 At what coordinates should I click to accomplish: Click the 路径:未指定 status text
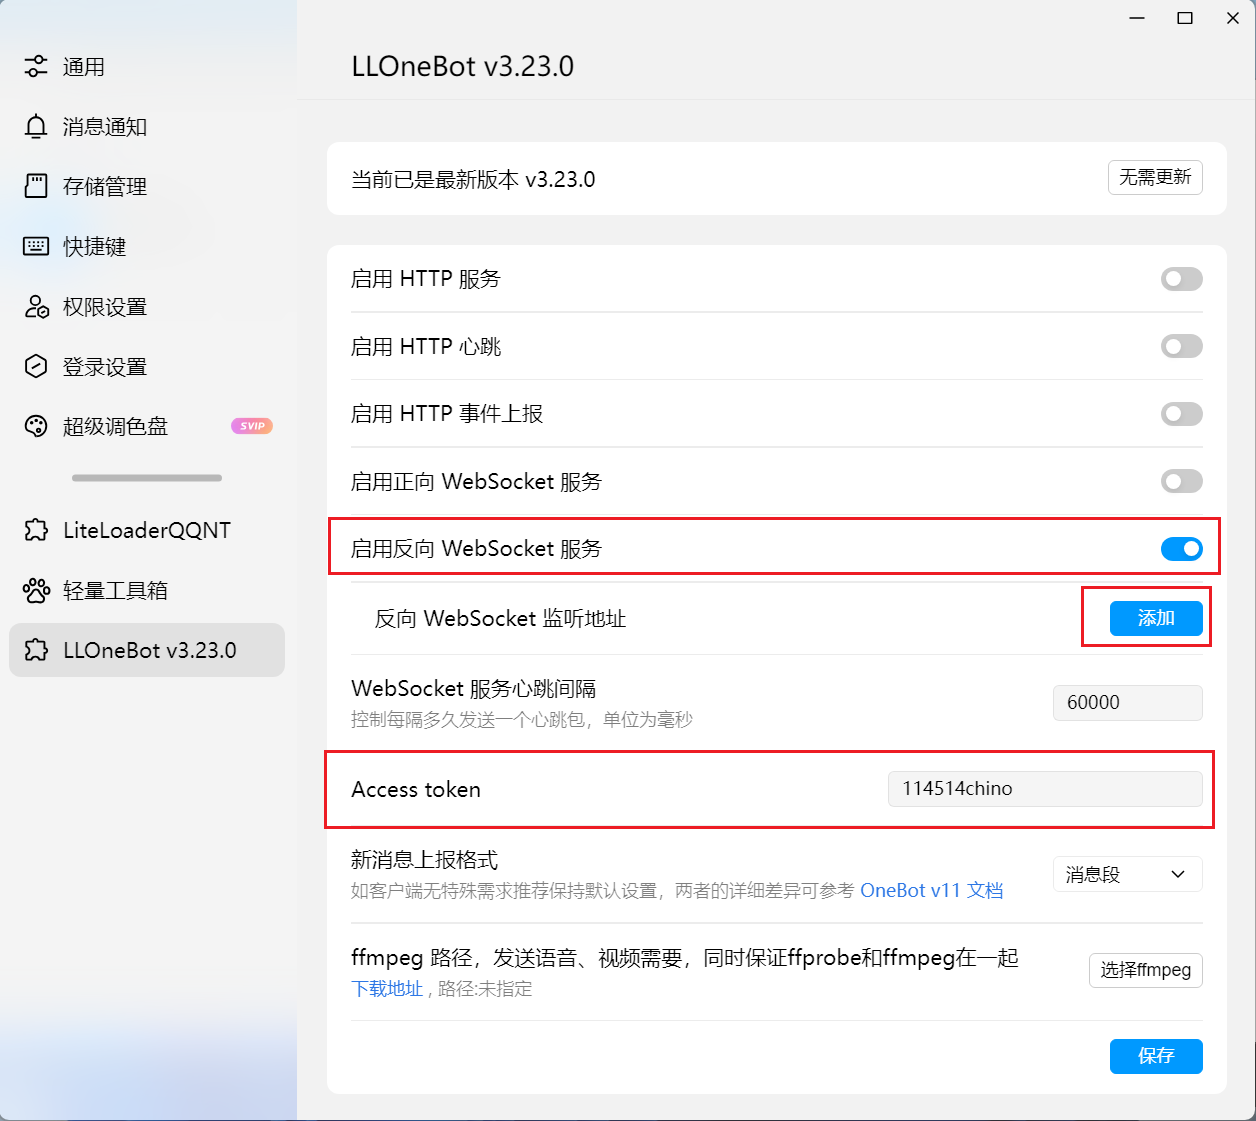485,989
